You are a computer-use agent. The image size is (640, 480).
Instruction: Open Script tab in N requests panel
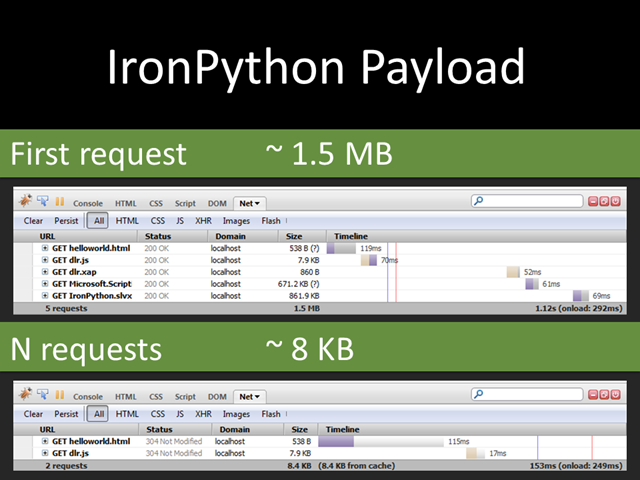click(x=185, y=397)
